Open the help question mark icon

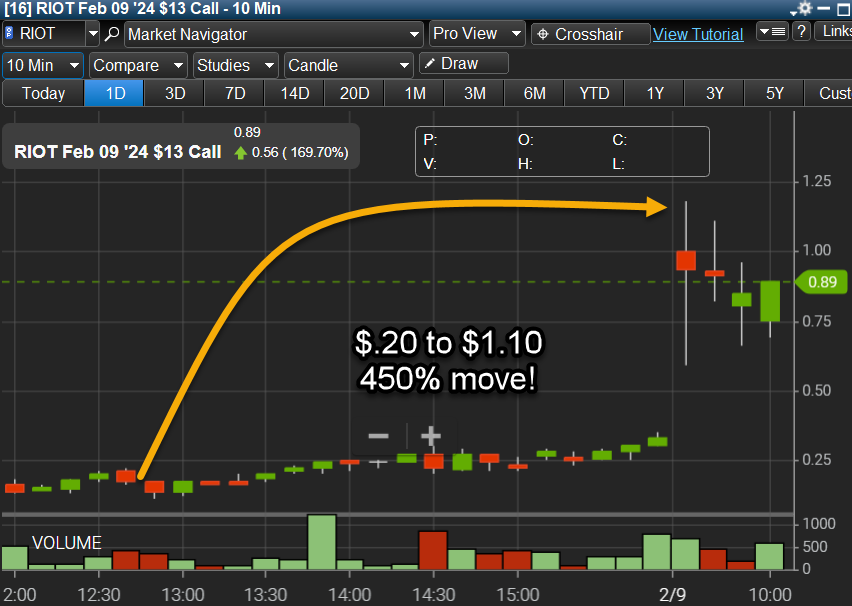pos(801,32)
